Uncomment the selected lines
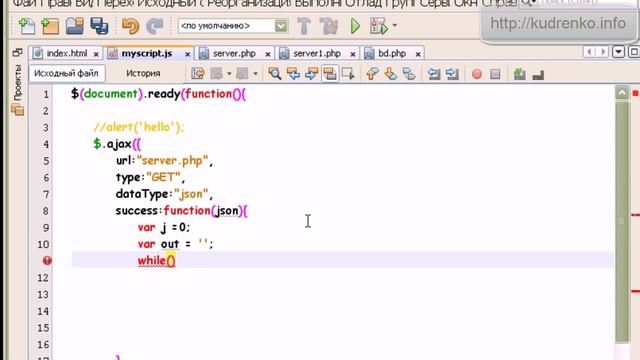640x360 pixels. (x=538, y=74)
